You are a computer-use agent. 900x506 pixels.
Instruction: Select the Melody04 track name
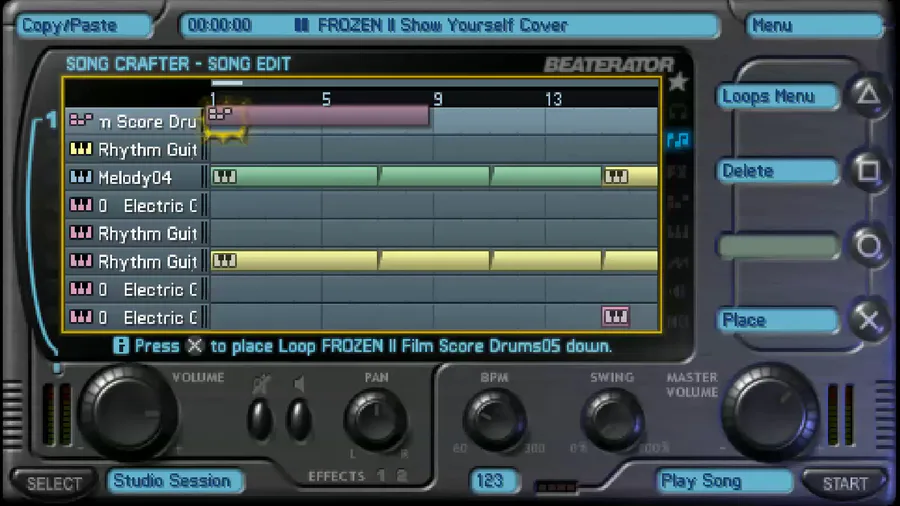[135, 177]
